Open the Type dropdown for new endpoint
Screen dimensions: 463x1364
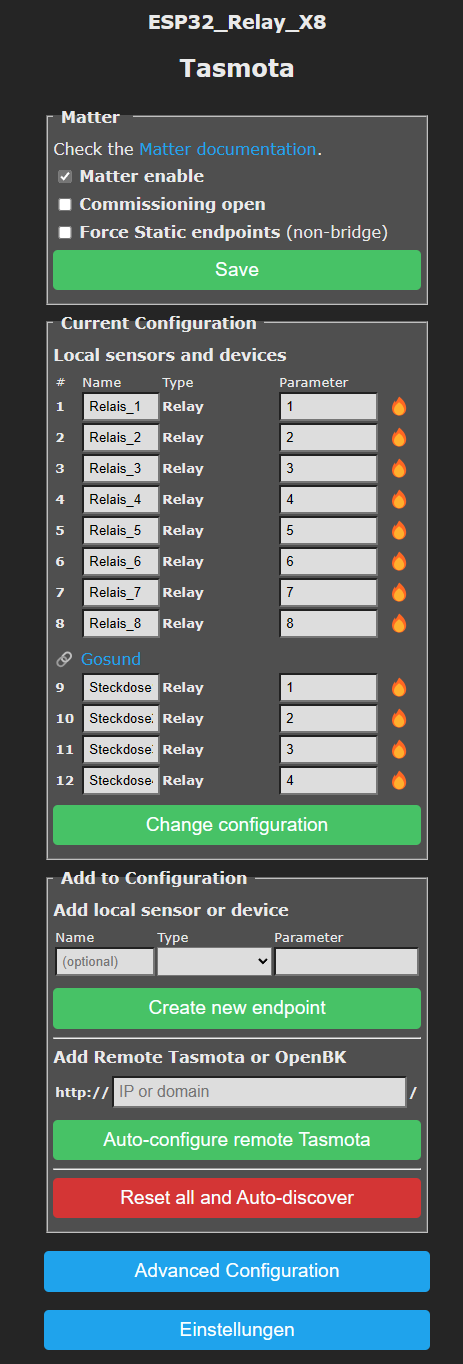click(x=214, y=961)
